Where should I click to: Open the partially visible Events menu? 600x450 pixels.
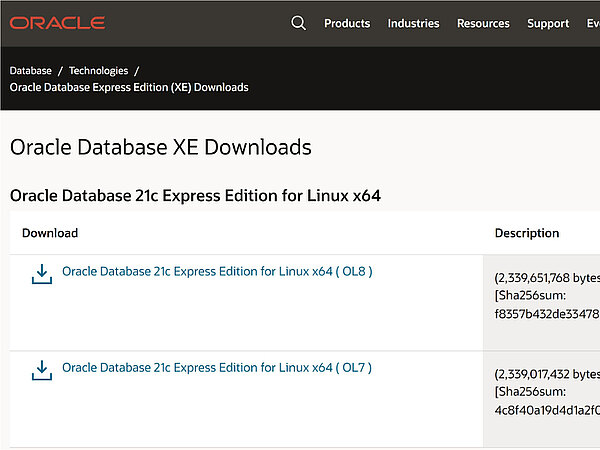592,23
